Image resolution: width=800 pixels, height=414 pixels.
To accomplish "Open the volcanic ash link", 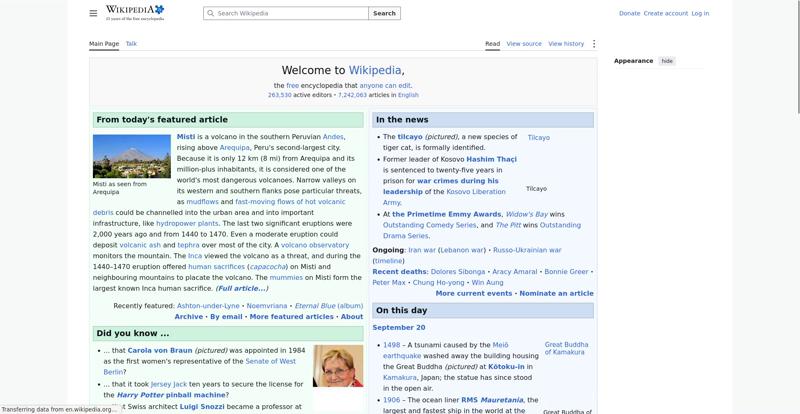I will (x=140, y=245).
